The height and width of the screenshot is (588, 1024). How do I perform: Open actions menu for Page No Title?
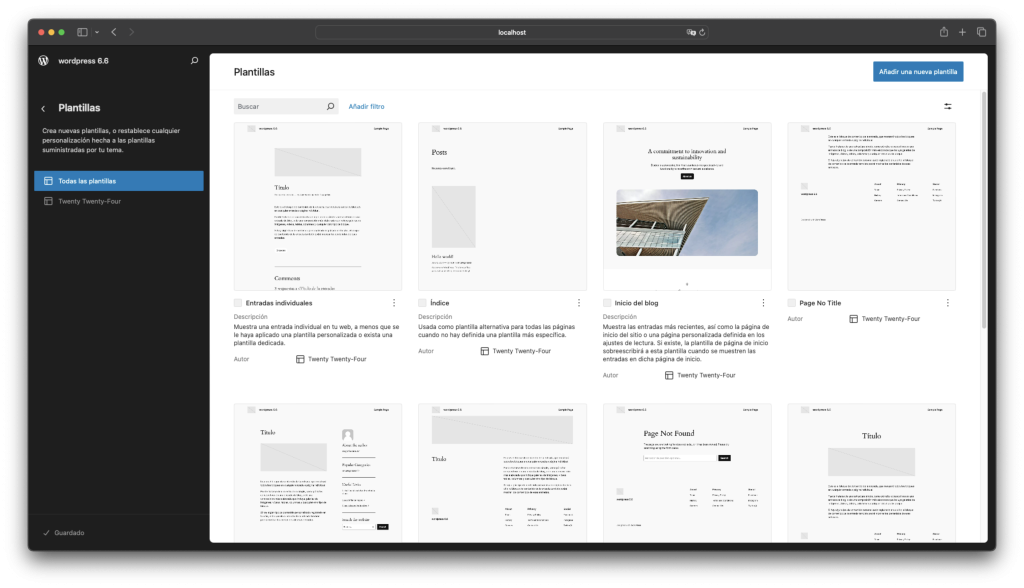click(x=948, y=303)
